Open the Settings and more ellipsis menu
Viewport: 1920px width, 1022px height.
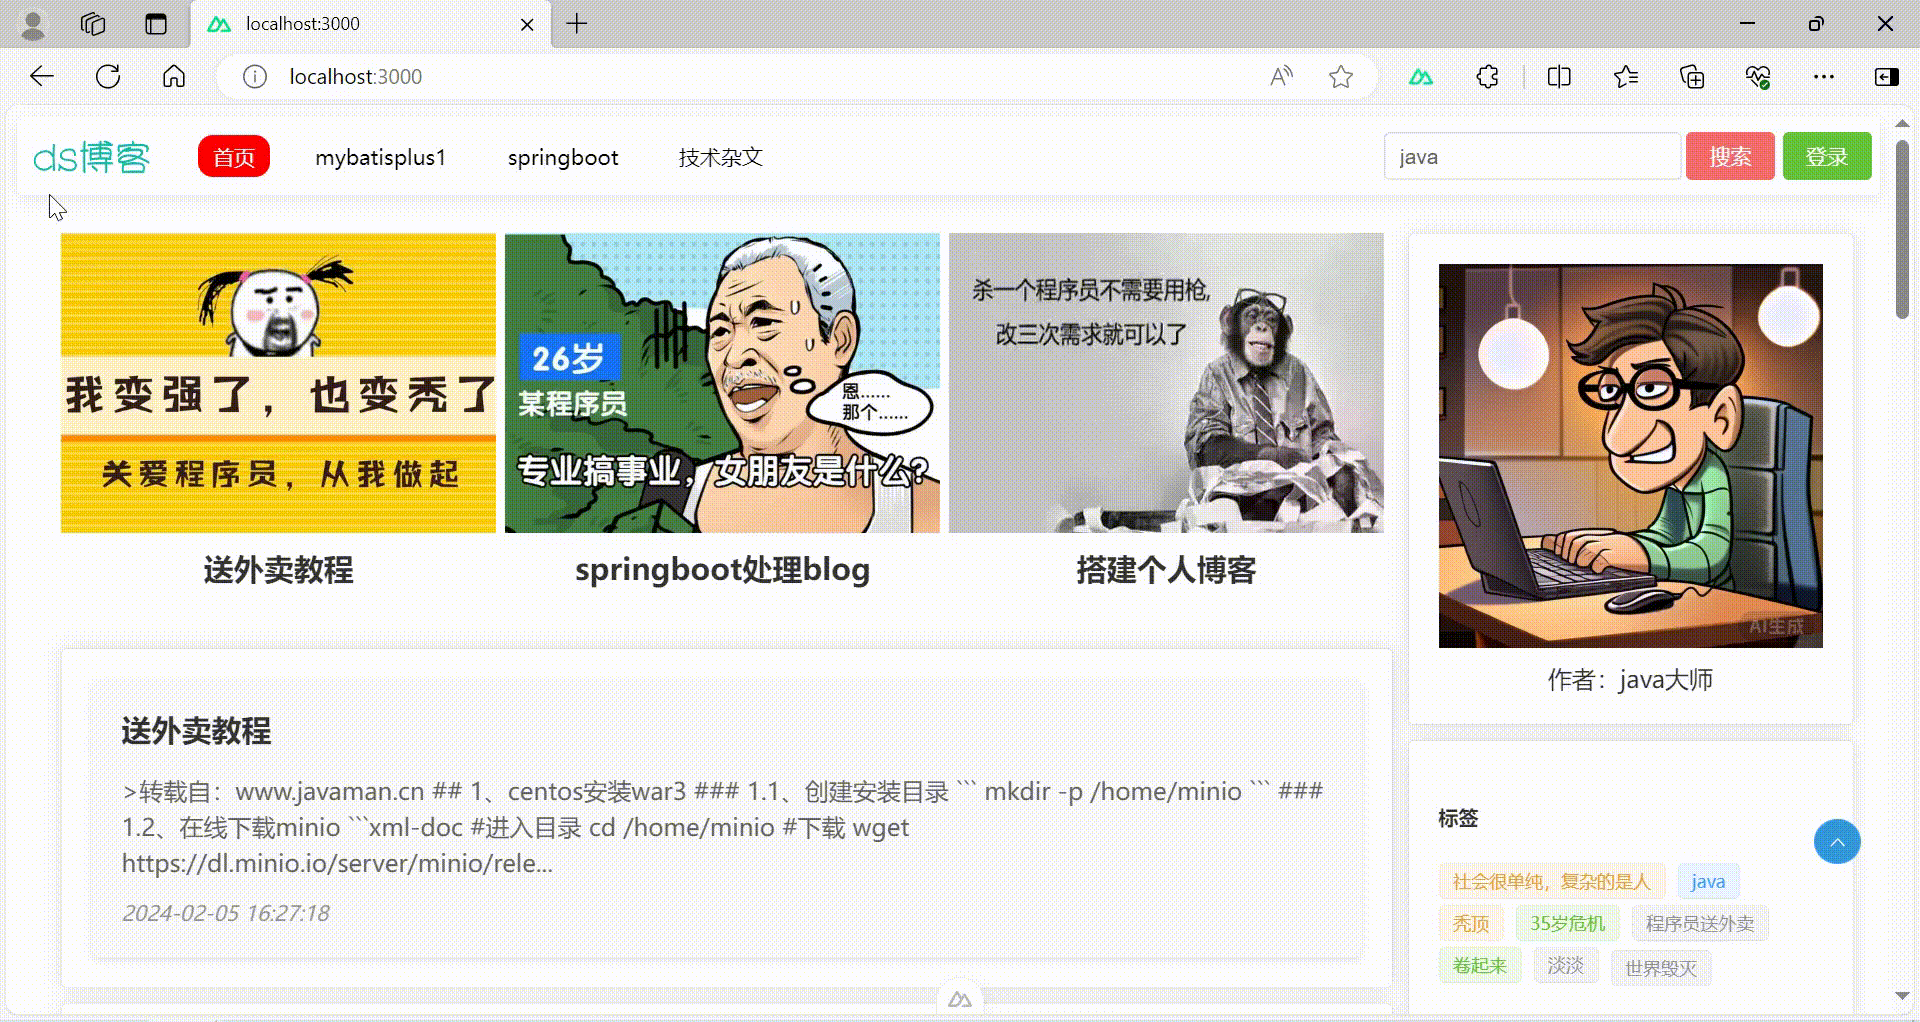coord(1824,76)
